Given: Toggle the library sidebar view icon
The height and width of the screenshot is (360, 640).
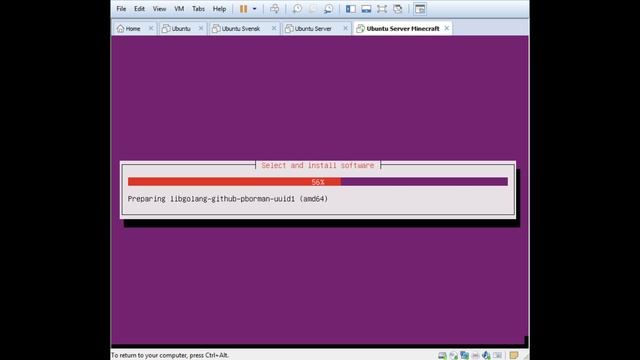Looking at the screenshot, I should click(x=351, y=9).
